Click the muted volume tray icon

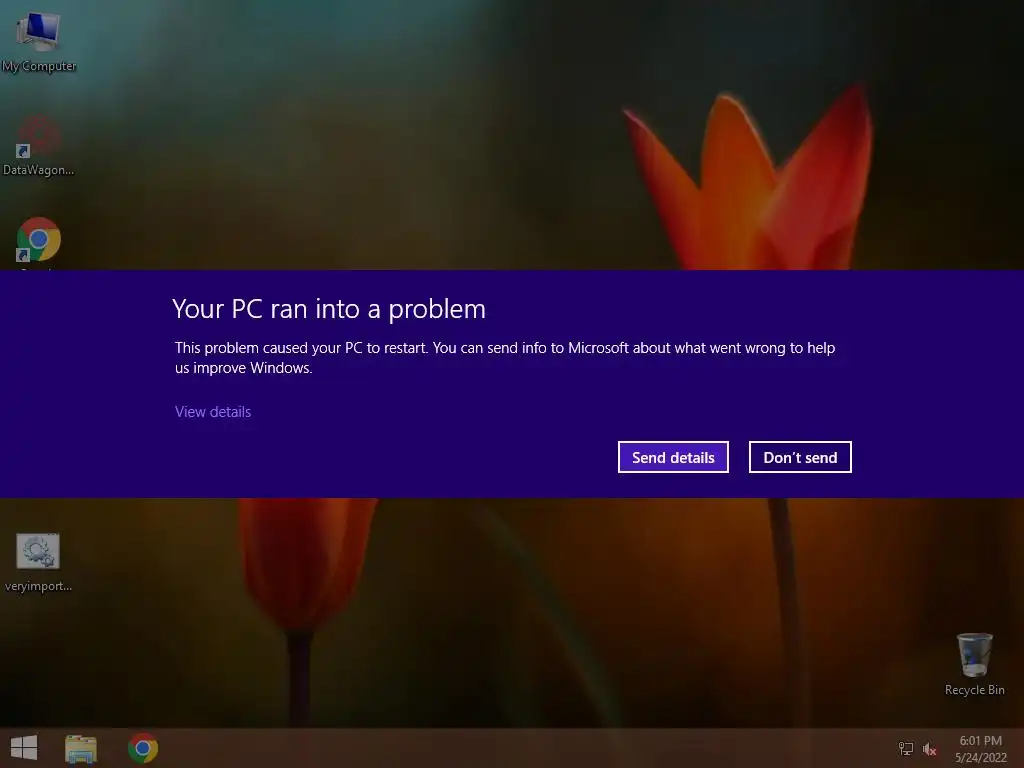[x=930, y=749]
